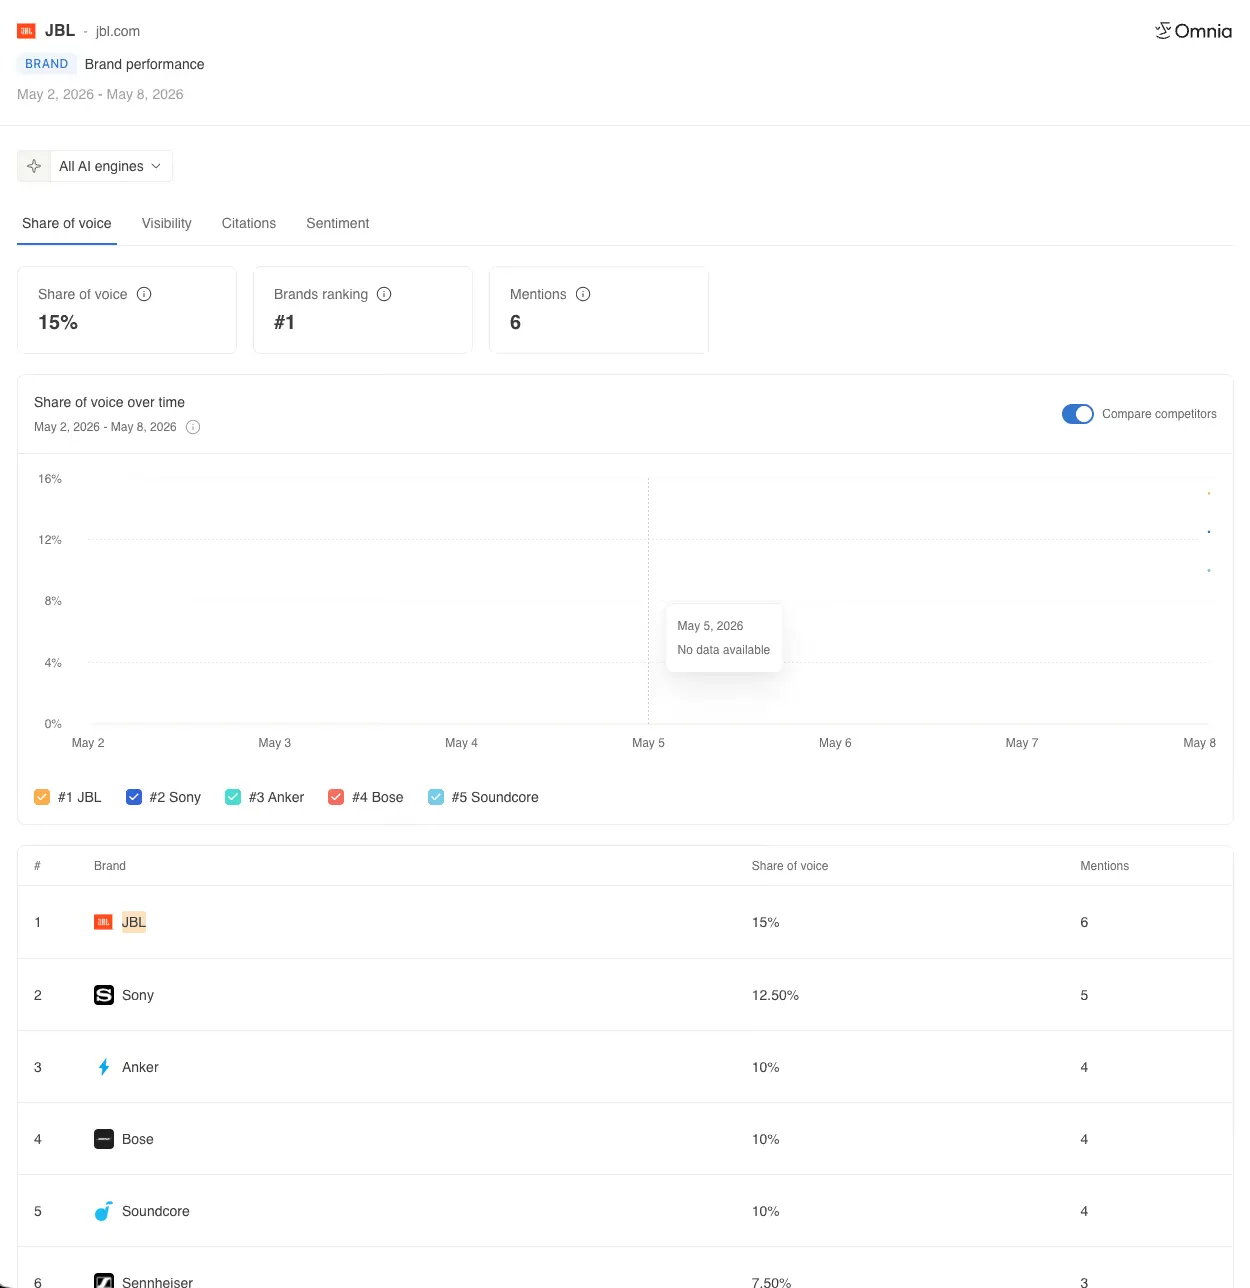Click the Anker brand name in table

pyautogui.click(x=140, y=1067)
